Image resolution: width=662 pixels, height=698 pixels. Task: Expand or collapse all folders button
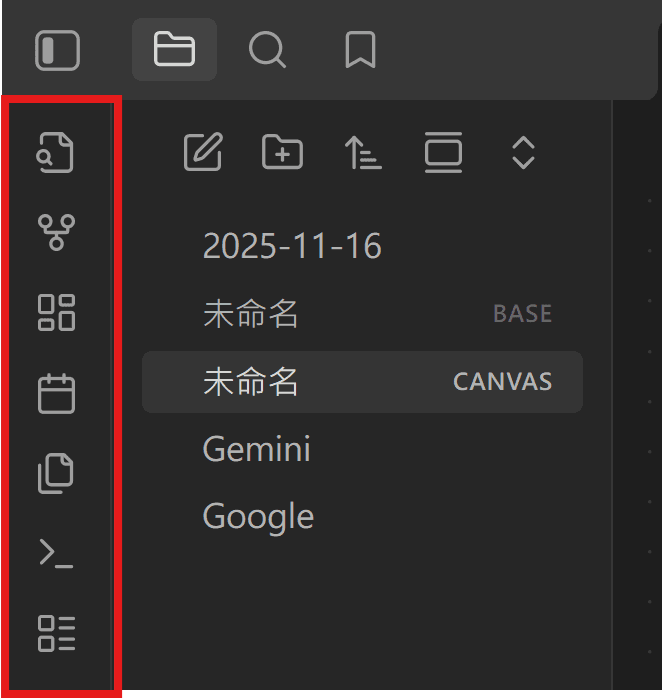(x=523, y=153)
